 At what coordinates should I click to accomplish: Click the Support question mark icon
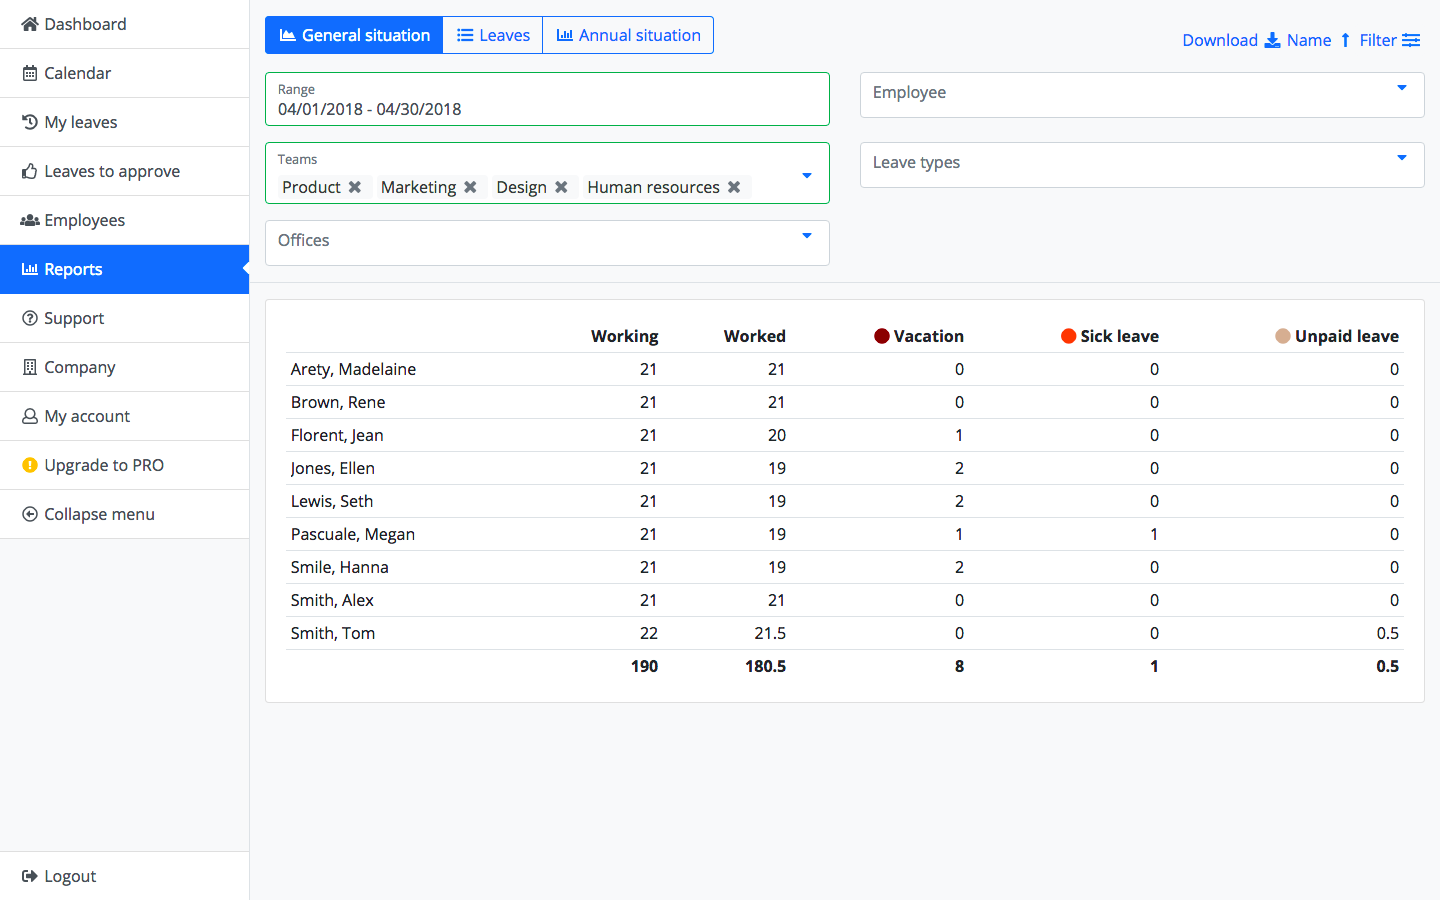pyautogui.click(x=30, y=318)
